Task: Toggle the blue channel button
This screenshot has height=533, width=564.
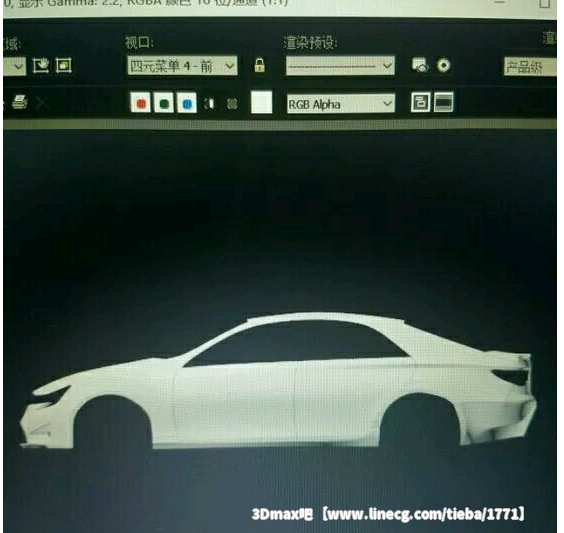Action: tap(187, 103)
